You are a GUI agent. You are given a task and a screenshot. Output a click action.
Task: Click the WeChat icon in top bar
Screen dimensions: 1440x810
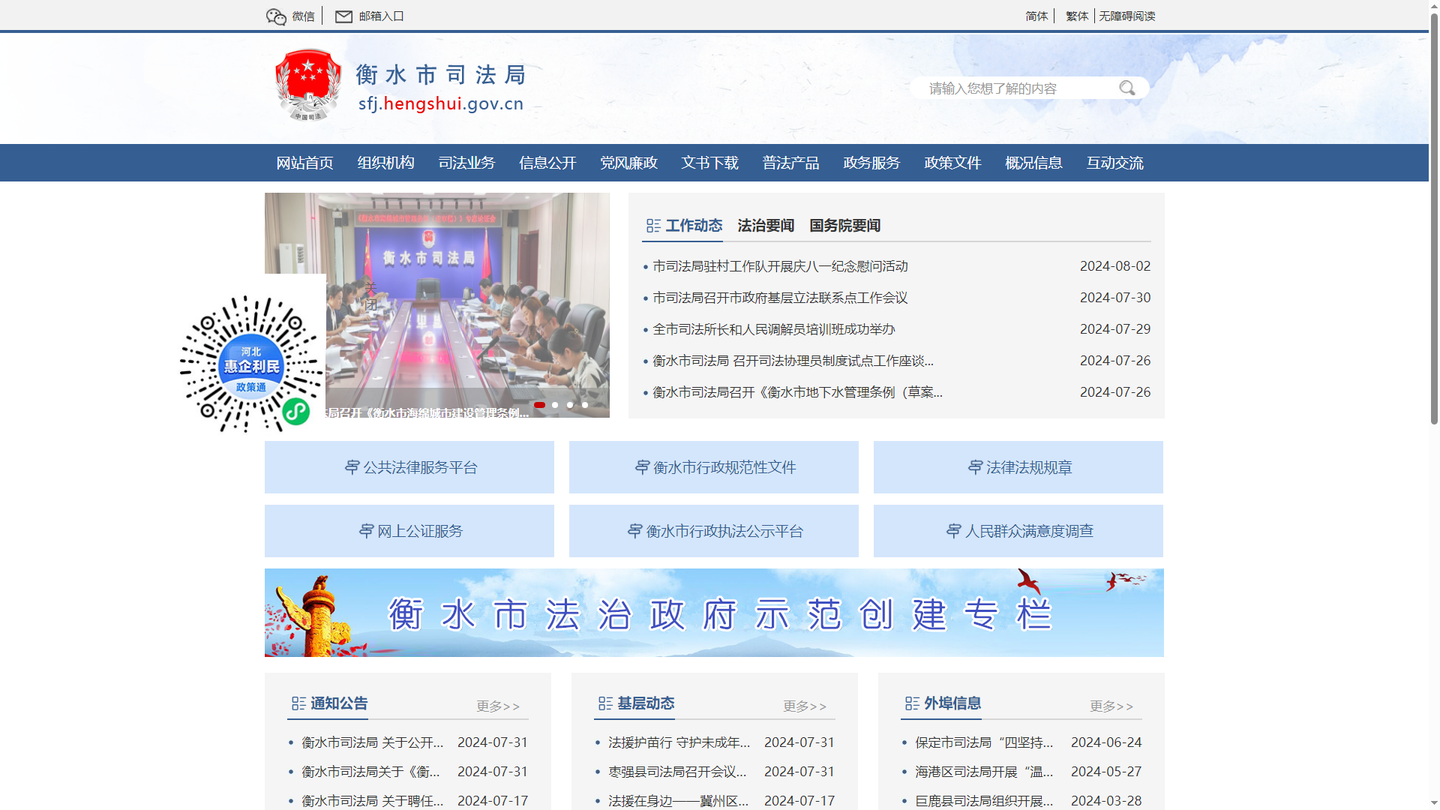276,16
